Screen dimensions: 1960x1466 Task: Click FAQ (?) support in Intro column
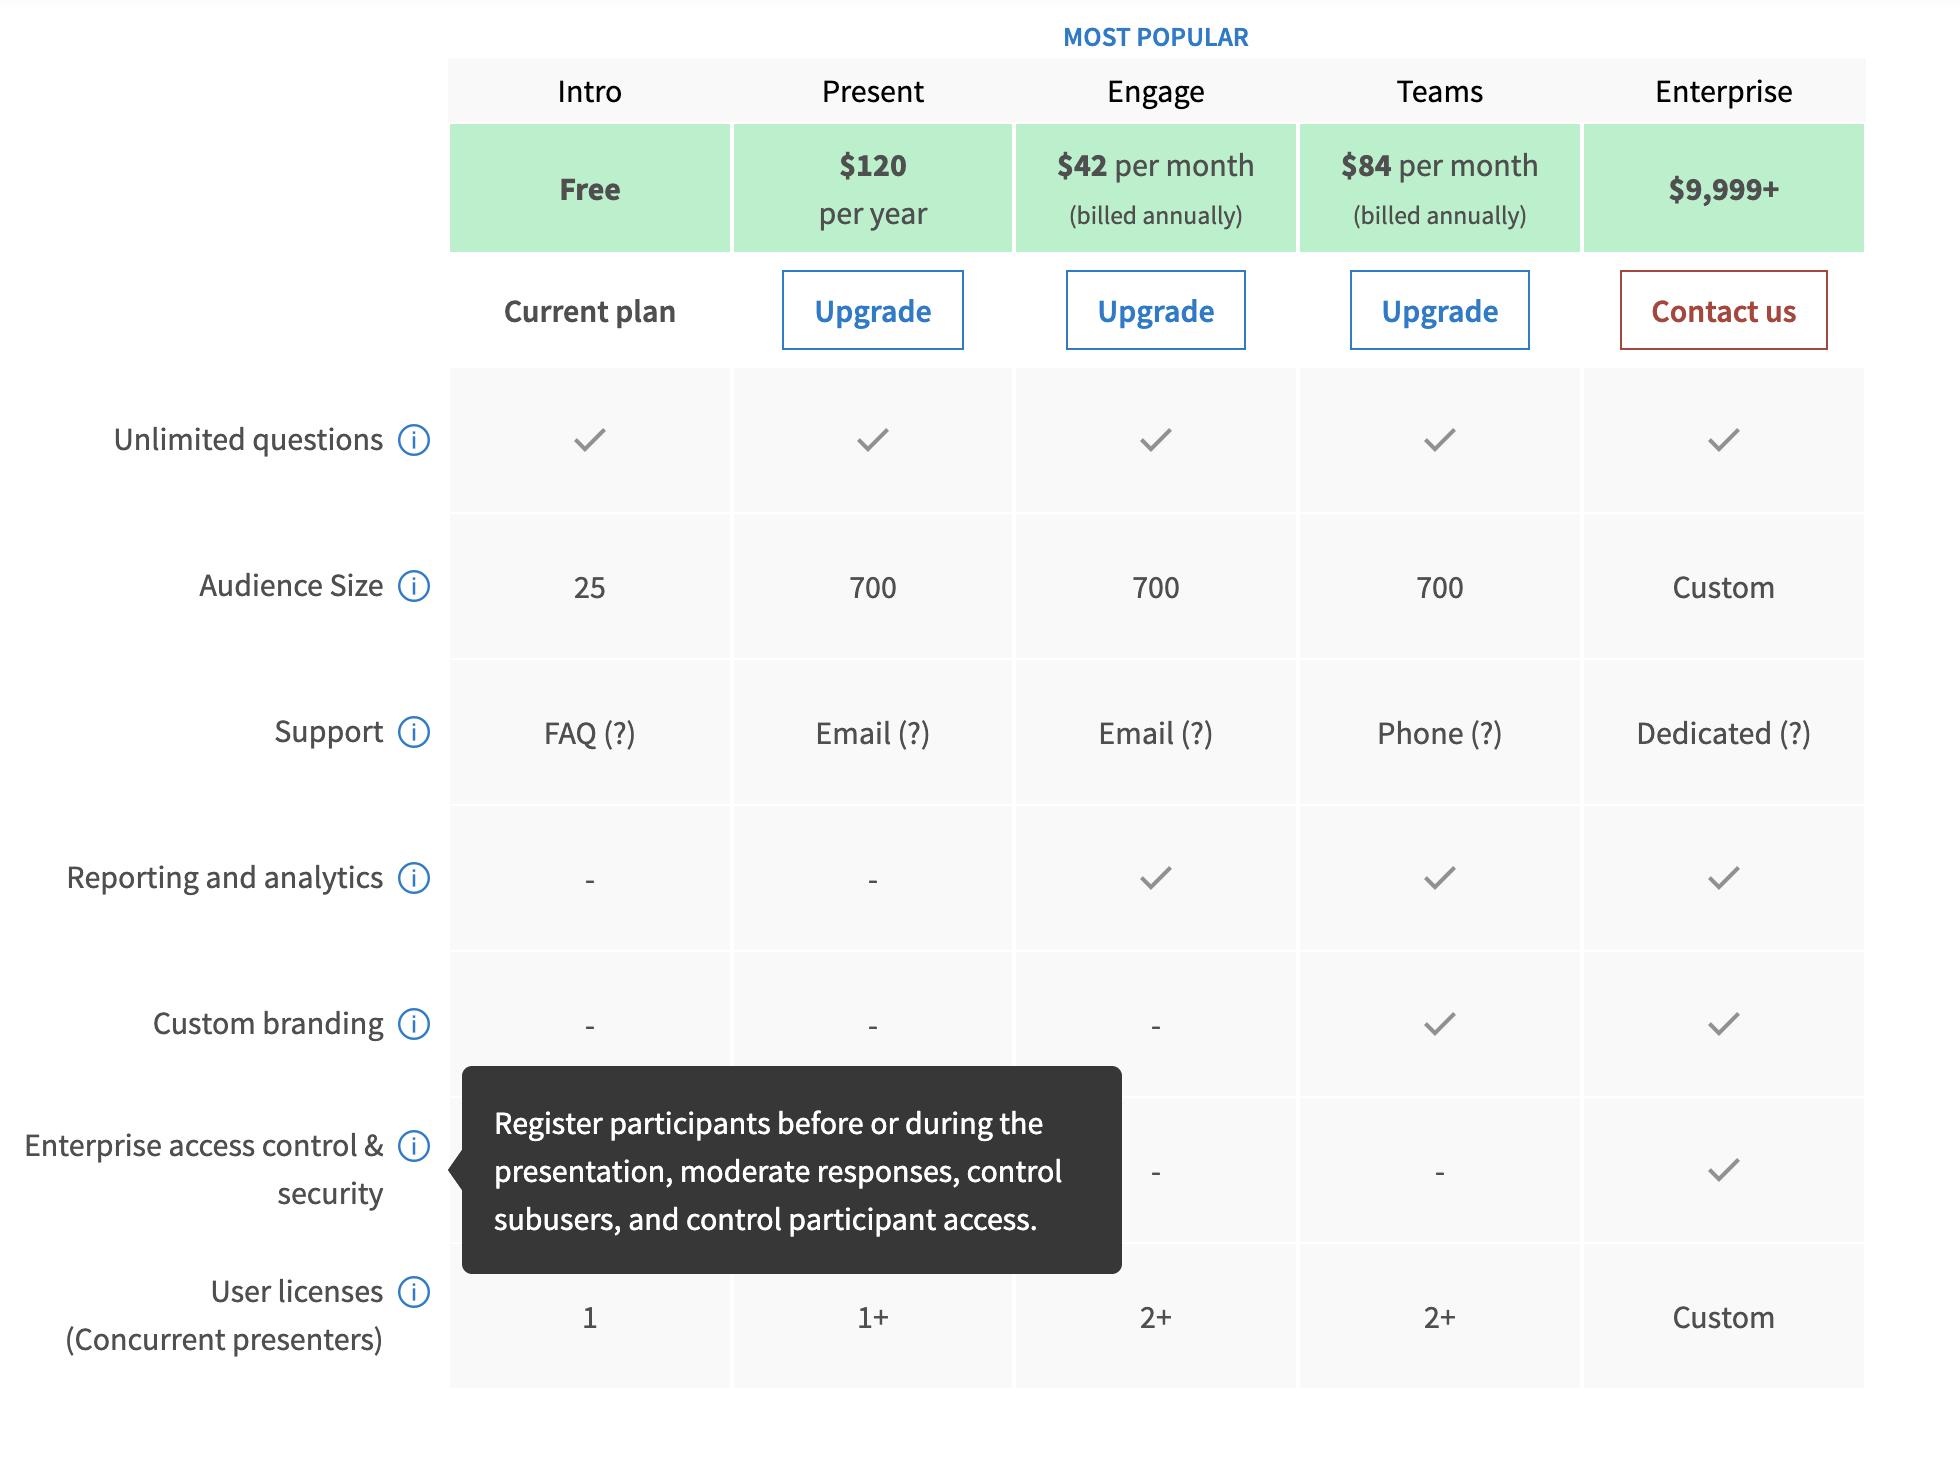[x=590, y=734]
